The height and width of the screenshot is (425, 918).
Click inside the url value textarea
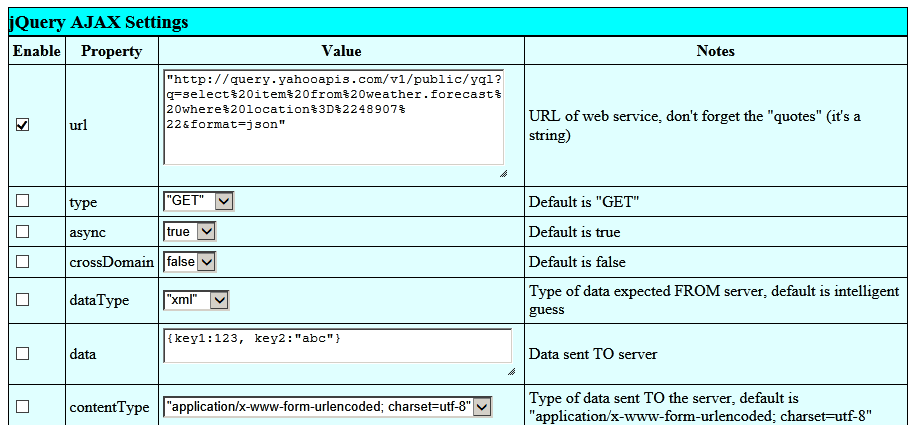point(334,117)
